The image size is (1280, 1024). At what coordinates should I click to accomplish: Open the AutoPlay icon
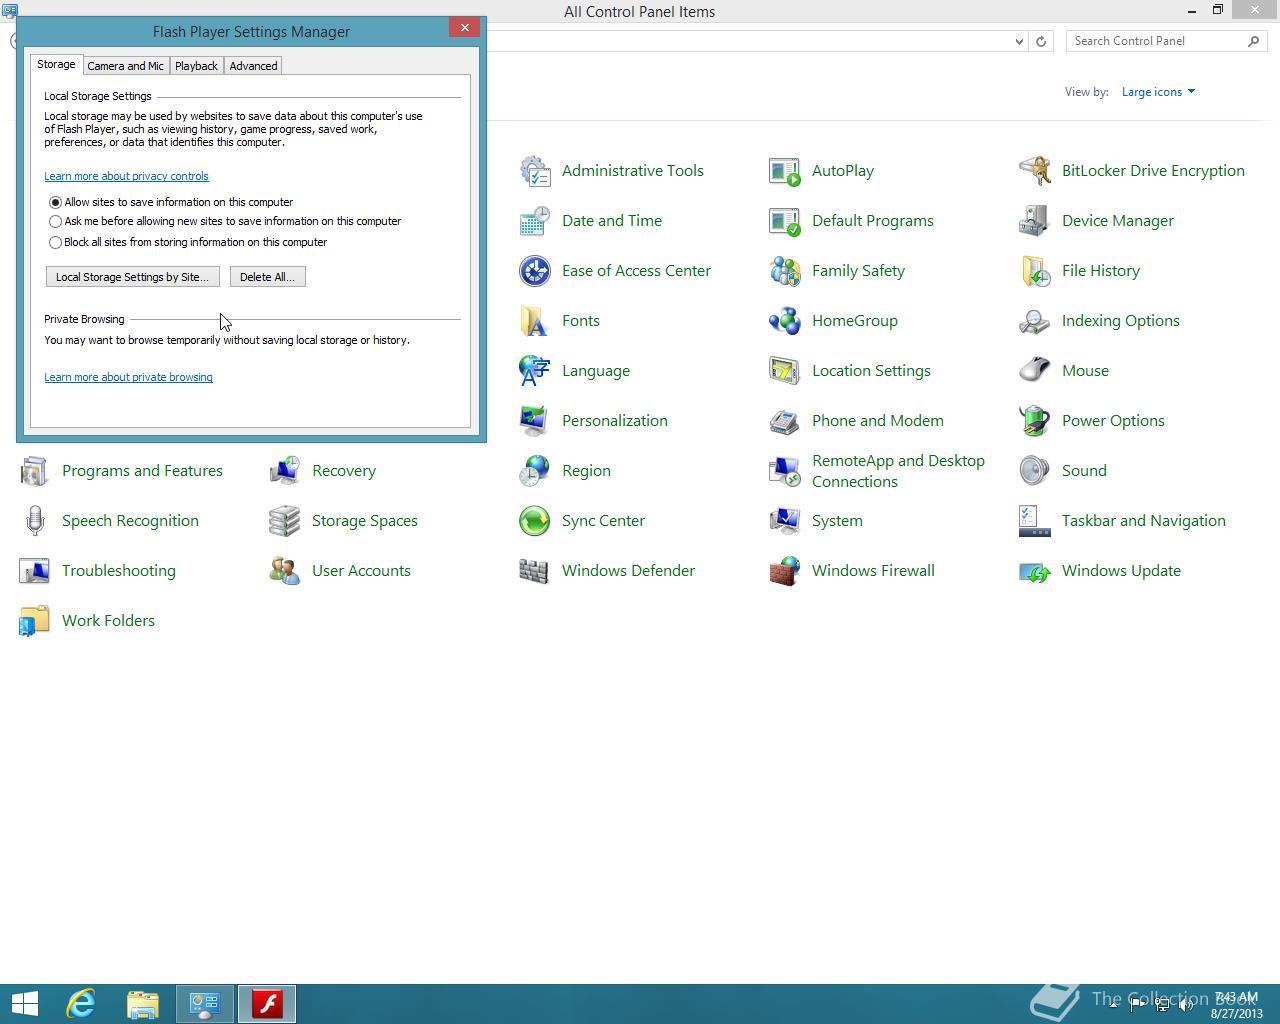785,171
